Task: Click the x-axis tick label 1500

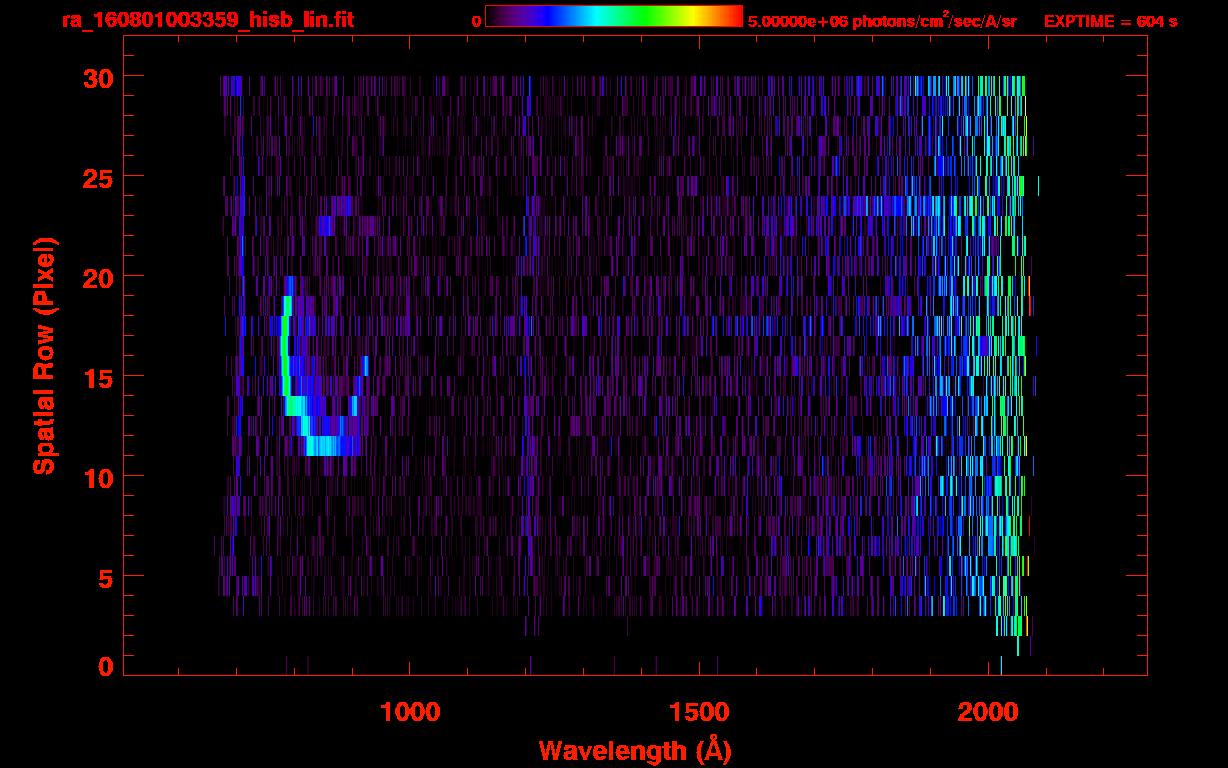Action: click(699, 711)
